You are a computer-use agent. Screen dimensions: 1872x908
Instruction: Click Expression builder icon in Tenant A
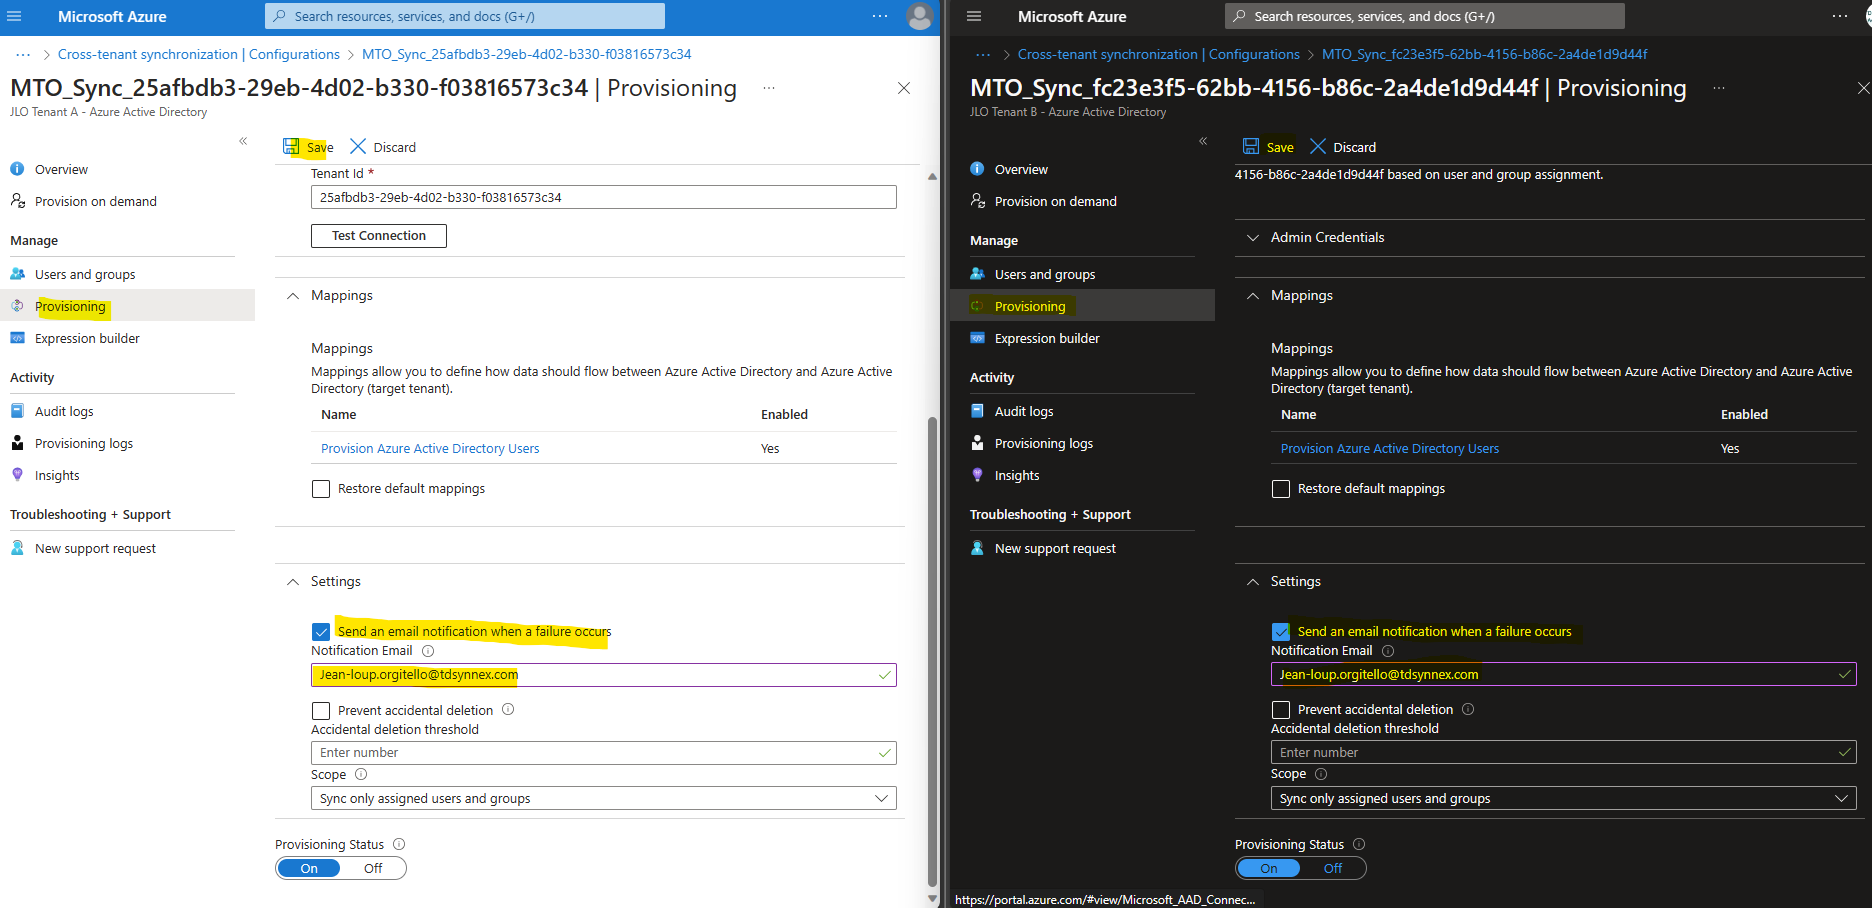click(x=17, y=338)
